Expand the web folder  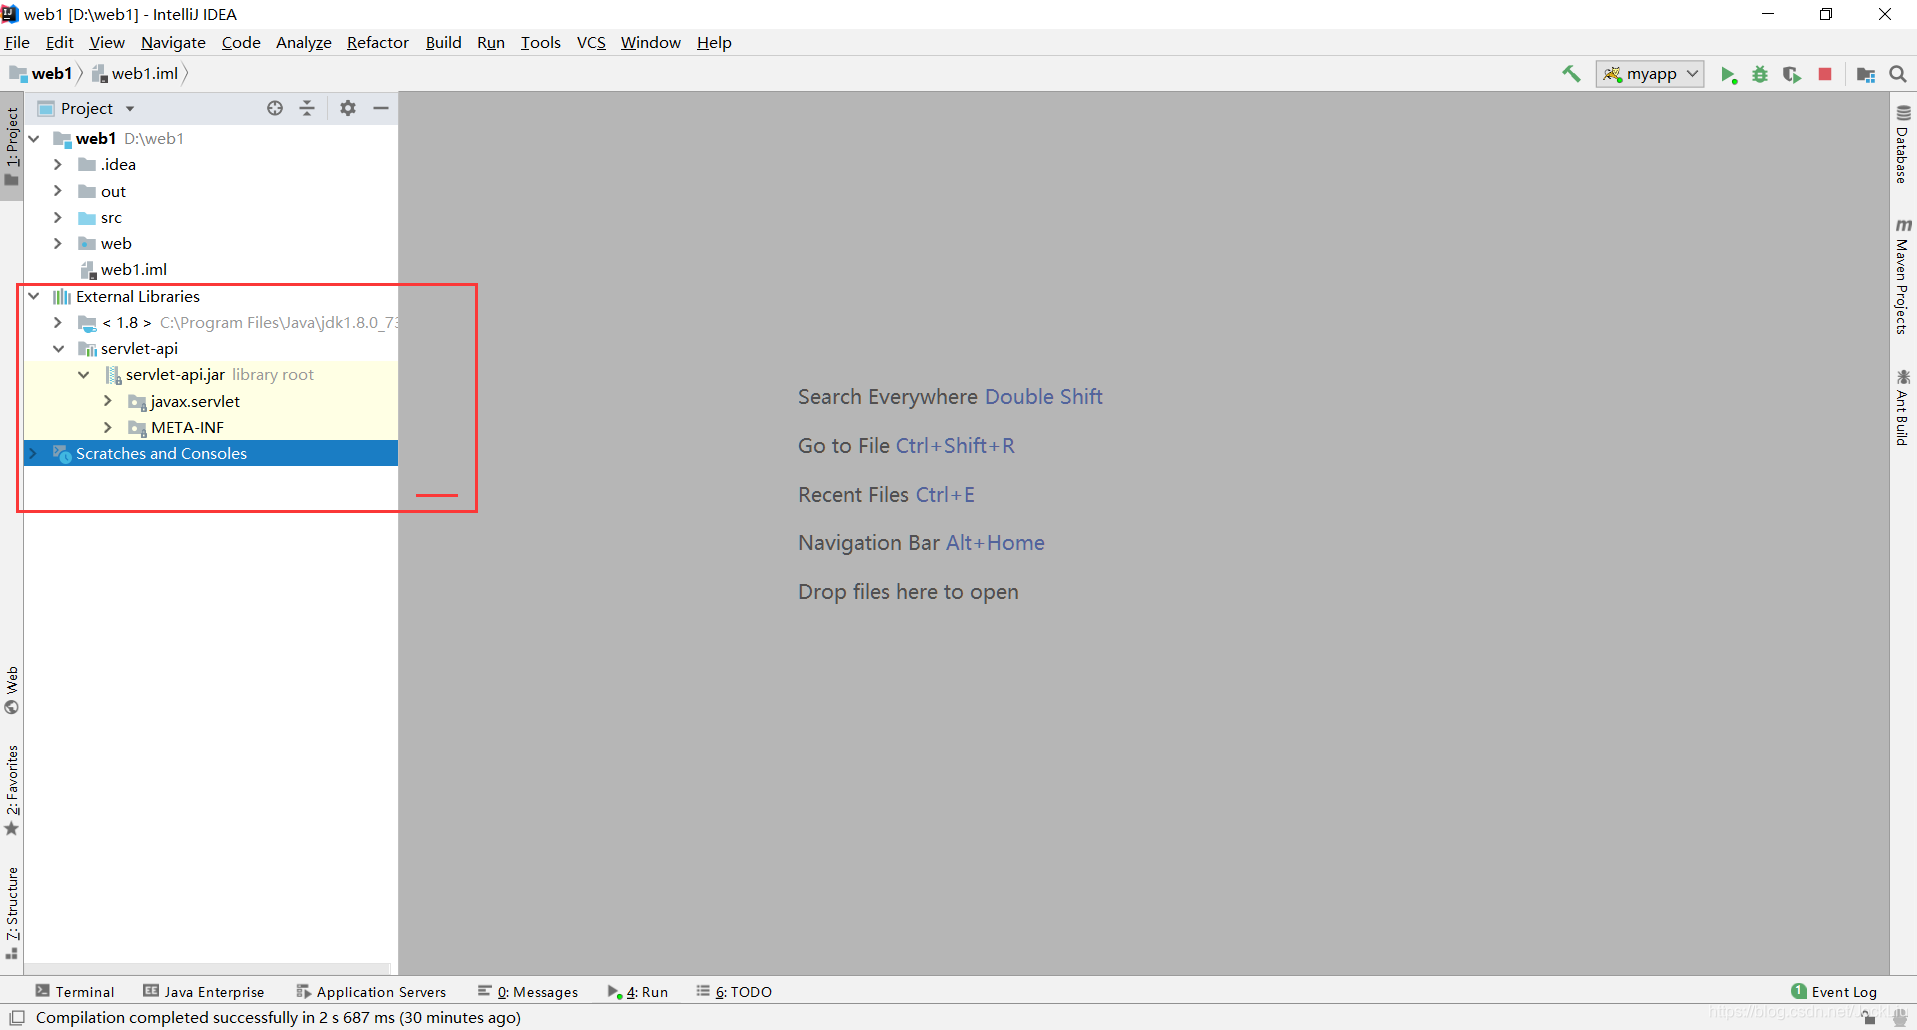(58, 243)
